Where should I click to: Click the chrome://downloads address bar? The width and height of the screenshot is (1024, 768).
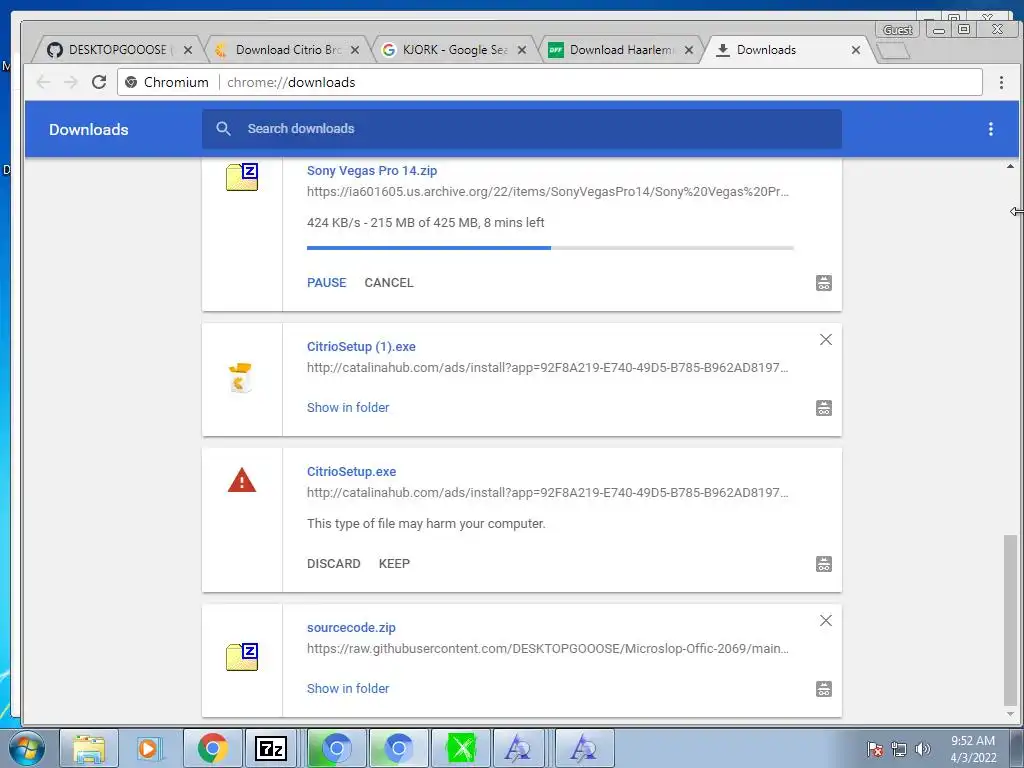[x=550, y=82]
